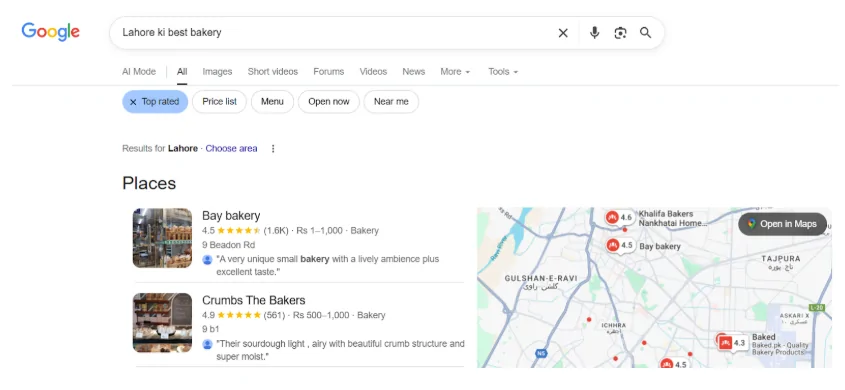Click the Choose area link
Image resolution: width=845 pixels, height=390 pixels.
[x=231, y=149]
